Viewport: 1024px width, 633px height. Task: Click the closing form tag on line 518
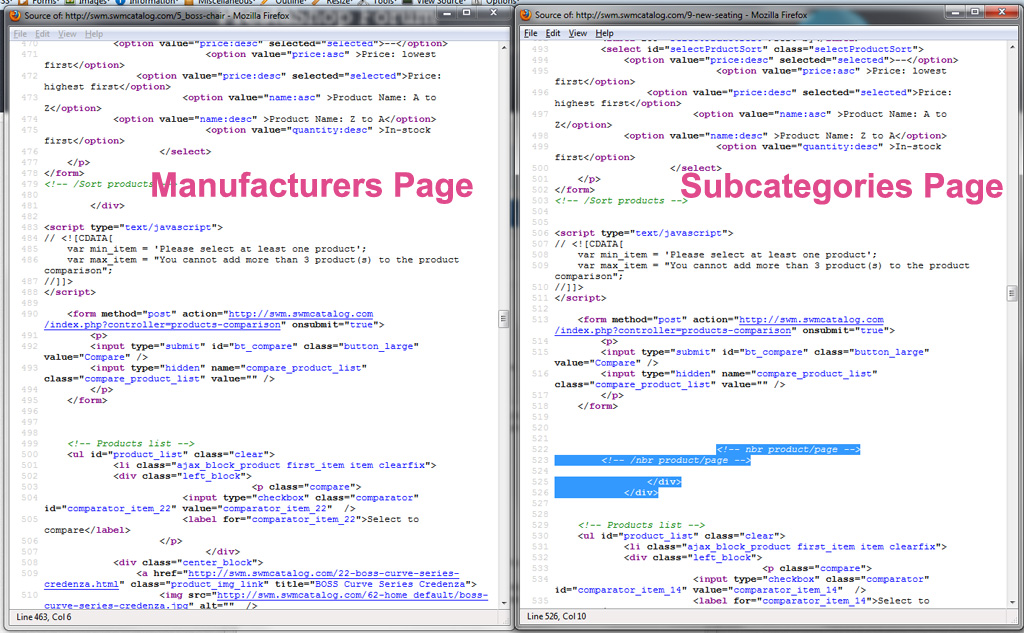[x=598, y=406]
